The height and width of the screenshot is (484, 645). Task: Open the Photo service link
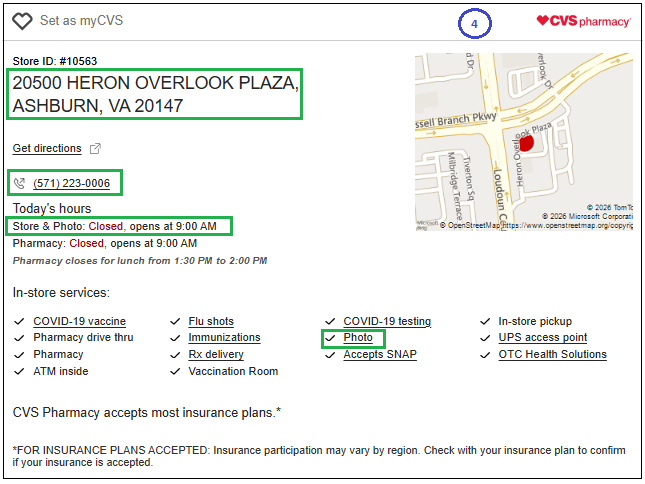pyautogui.click(x=358, y=338)
